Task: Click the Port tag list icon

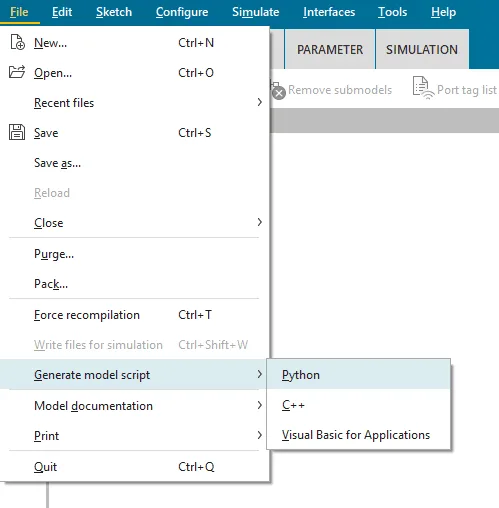Action: point(423,88)
